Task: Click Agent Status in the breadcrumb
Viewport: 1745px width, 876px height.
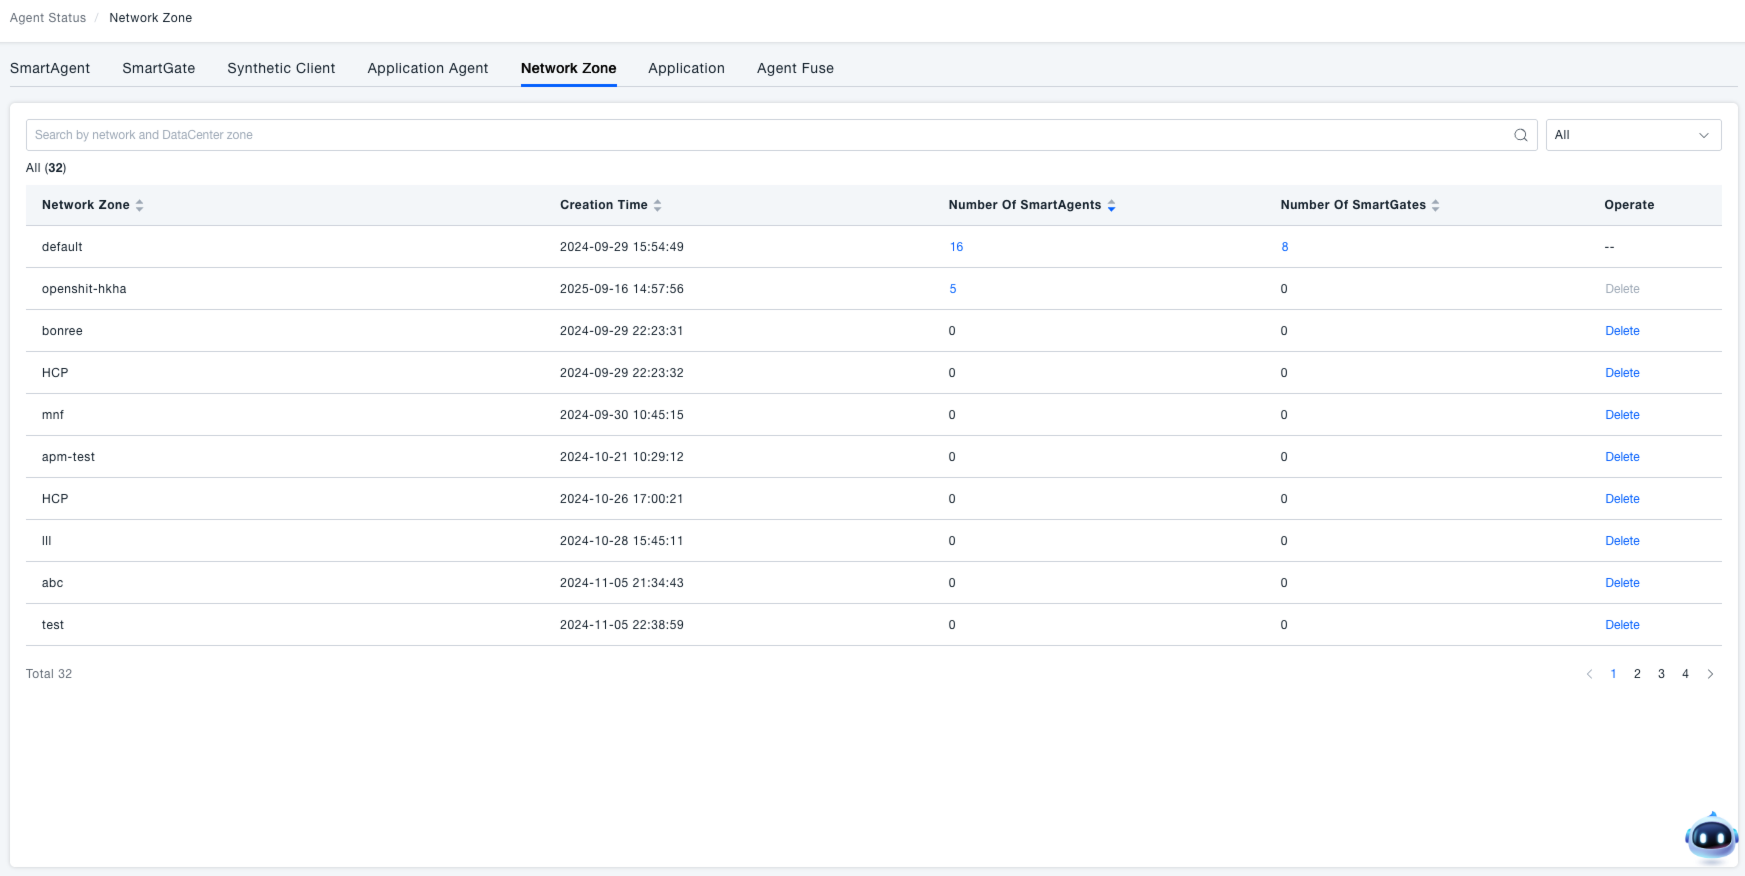Action: pos(48,18)
